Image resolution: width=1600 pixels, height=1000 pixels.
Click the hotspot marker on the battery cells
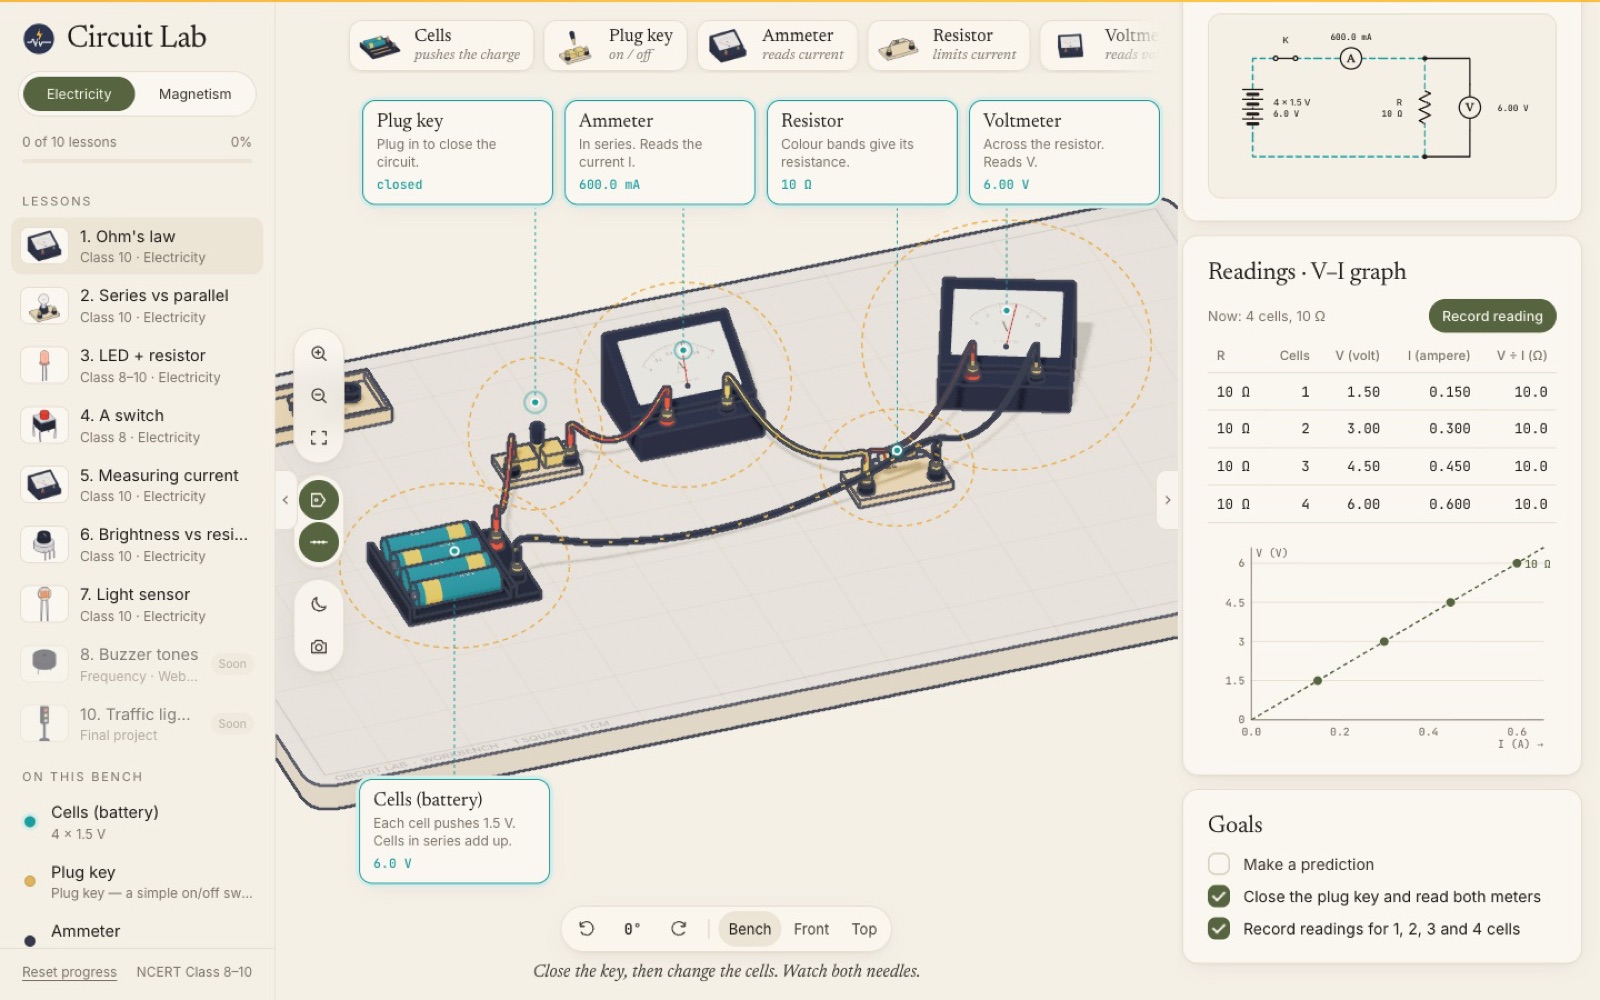454,551
